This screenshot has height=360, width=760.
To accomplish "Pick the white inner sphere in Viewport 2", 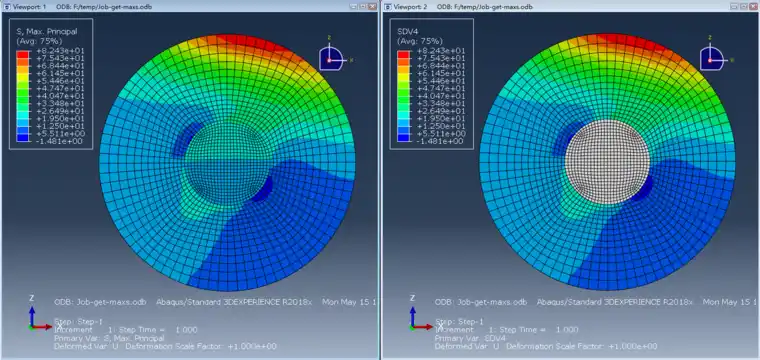I will 607,161.
